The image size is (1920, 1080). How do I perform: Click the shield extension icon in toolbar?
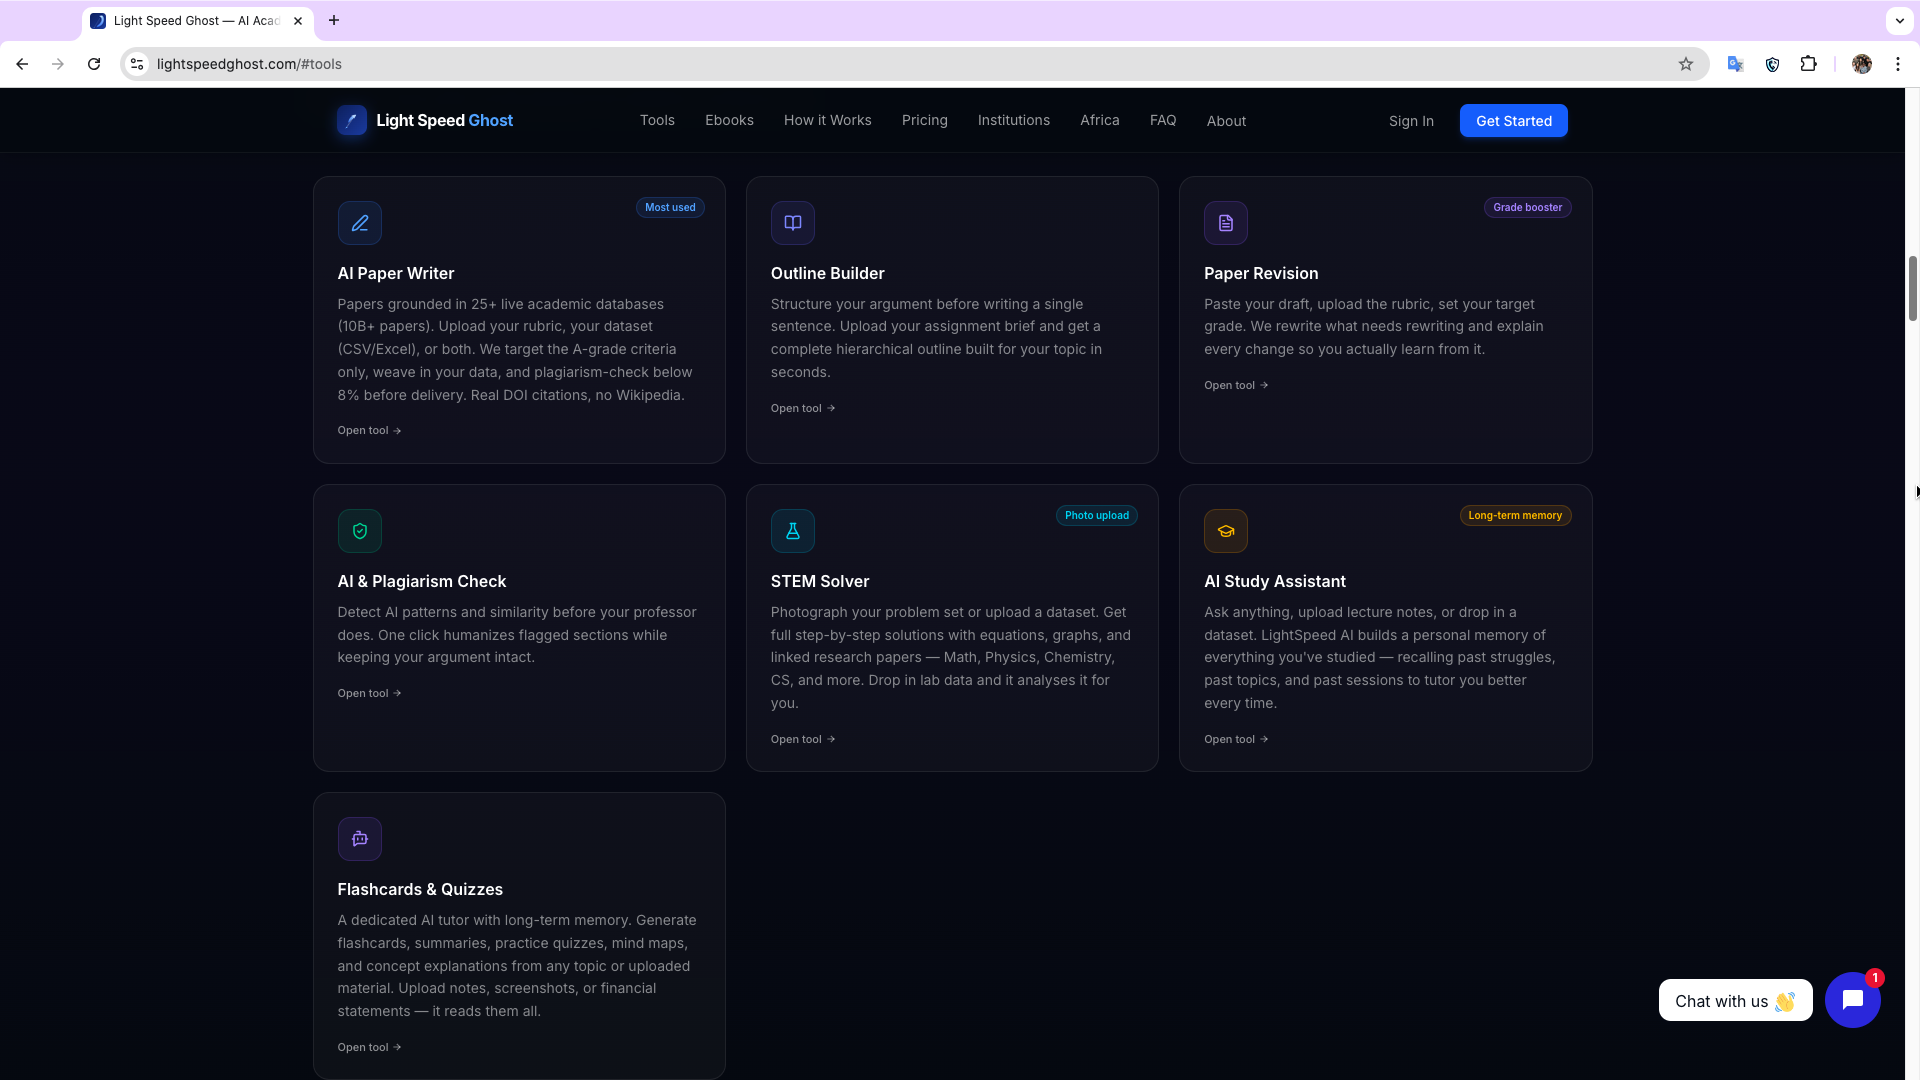point(1772,64)
